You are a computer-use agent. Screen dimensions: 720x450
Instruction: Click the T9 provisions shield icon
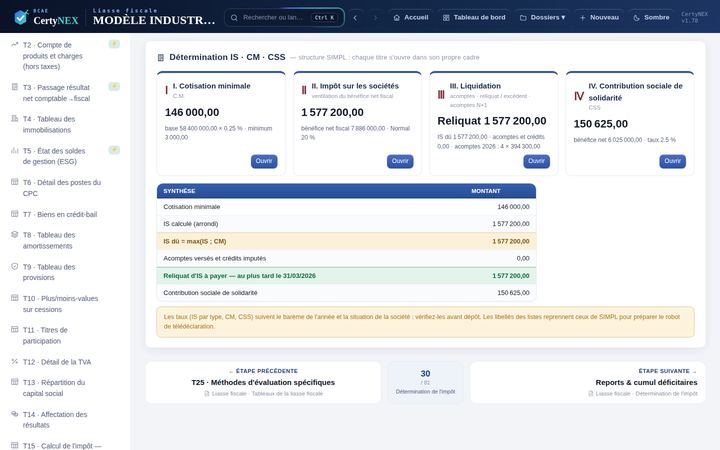pos(15,266)
